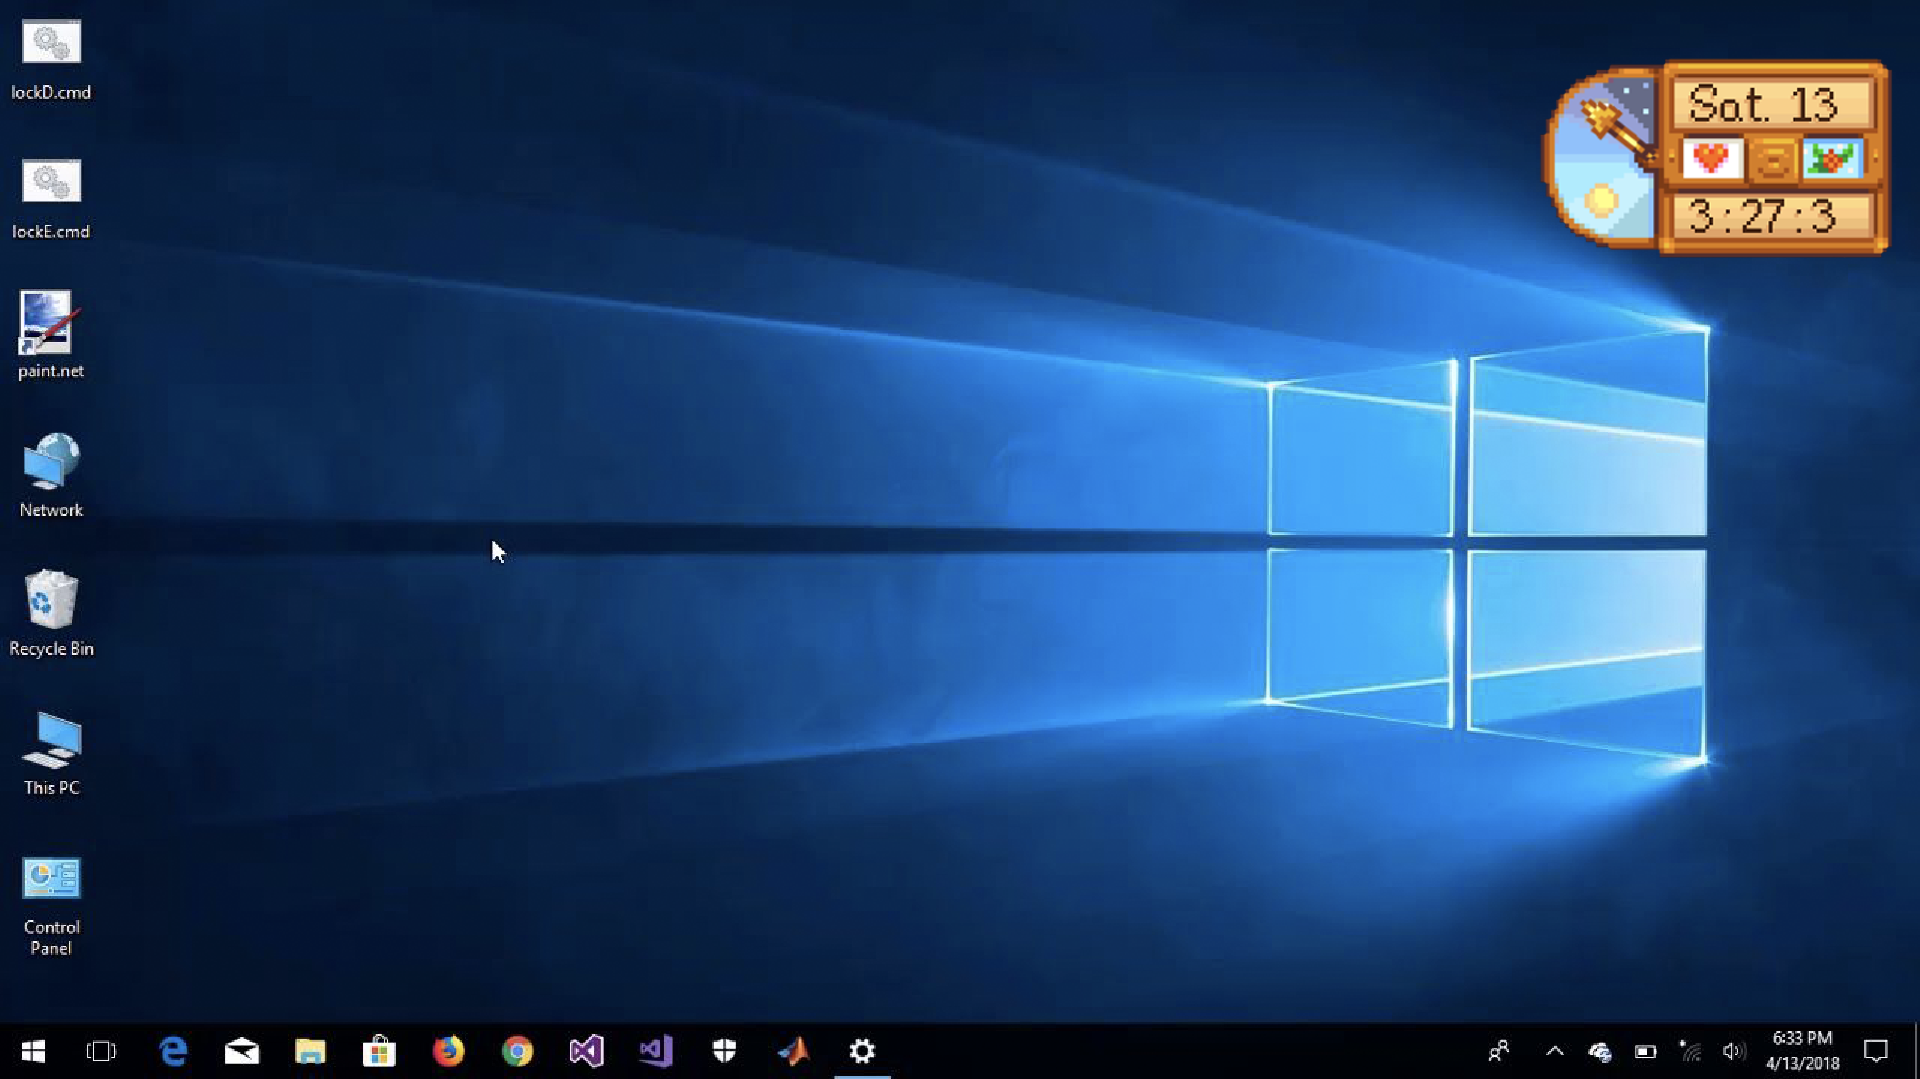Click the '3:27:3' time on widget

tap(1764, 216)
